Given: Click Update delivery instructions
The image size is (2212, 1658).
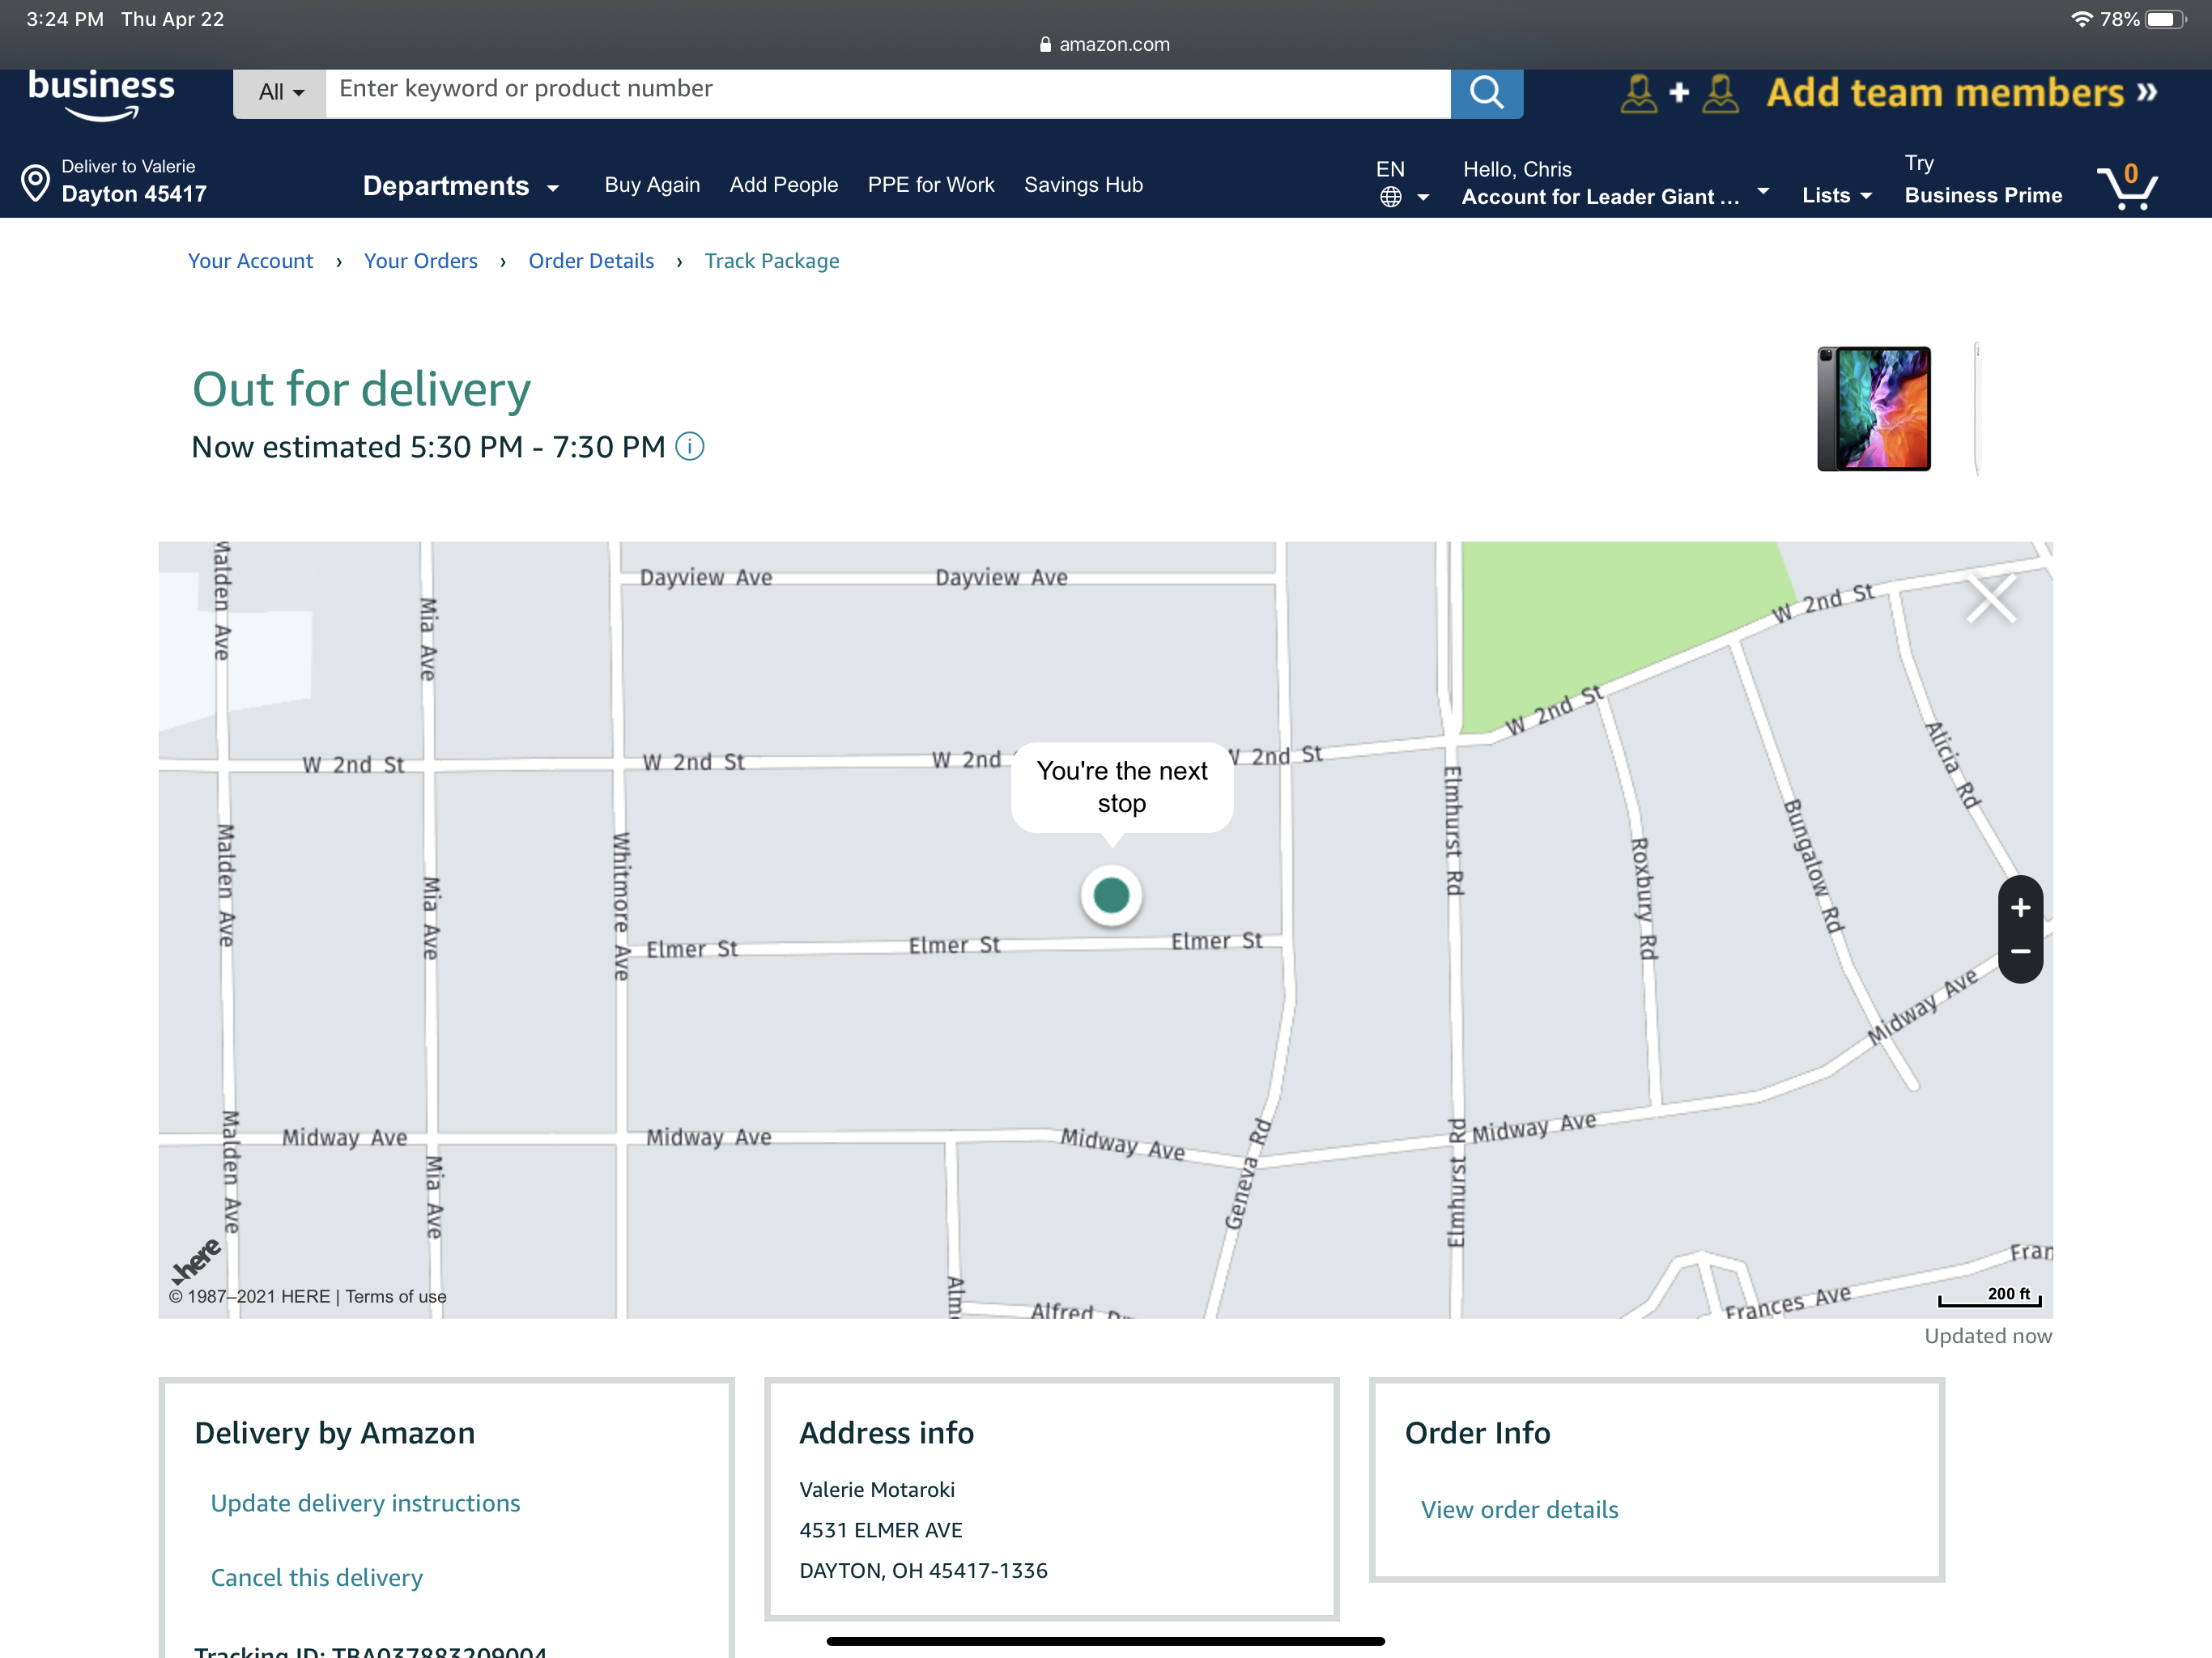Looking at the screenshot, I should pos(365,1503).
